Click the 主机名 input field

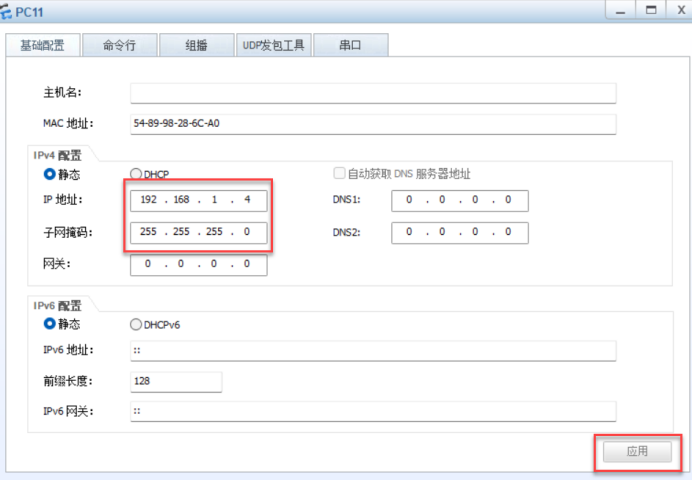[x=372, y=93]
